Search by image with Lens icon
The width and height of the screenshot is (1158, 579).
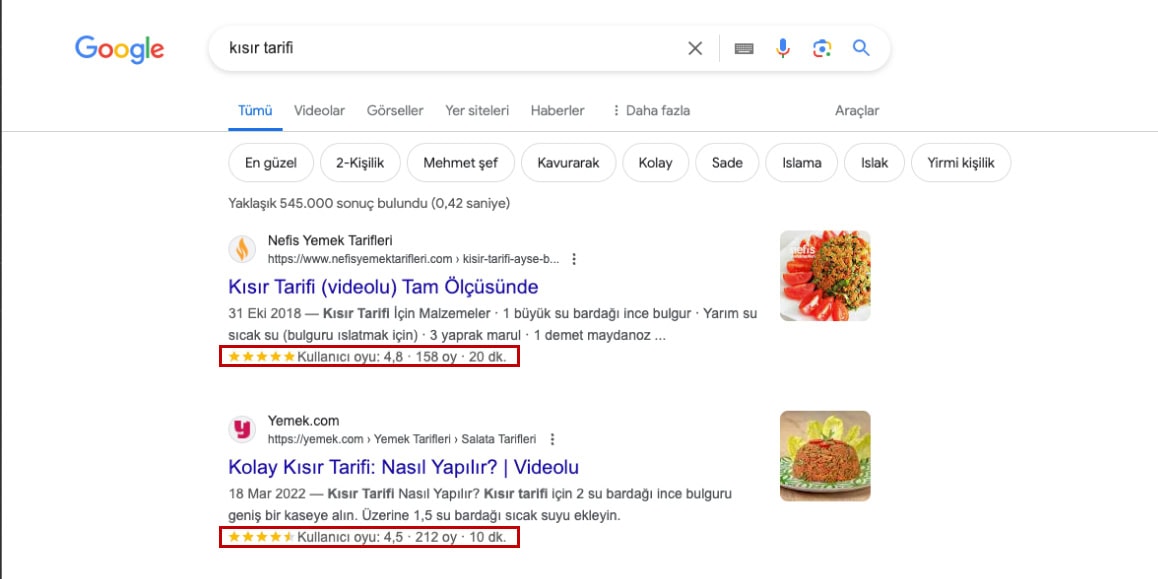[x=822, y=48]
